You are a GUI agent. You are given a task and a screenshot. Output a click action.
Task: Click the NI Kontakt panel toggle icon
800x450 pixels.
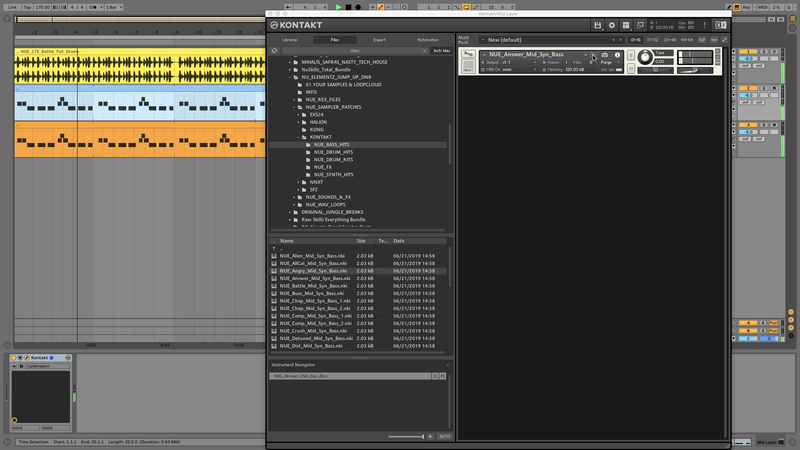(720, 25)
